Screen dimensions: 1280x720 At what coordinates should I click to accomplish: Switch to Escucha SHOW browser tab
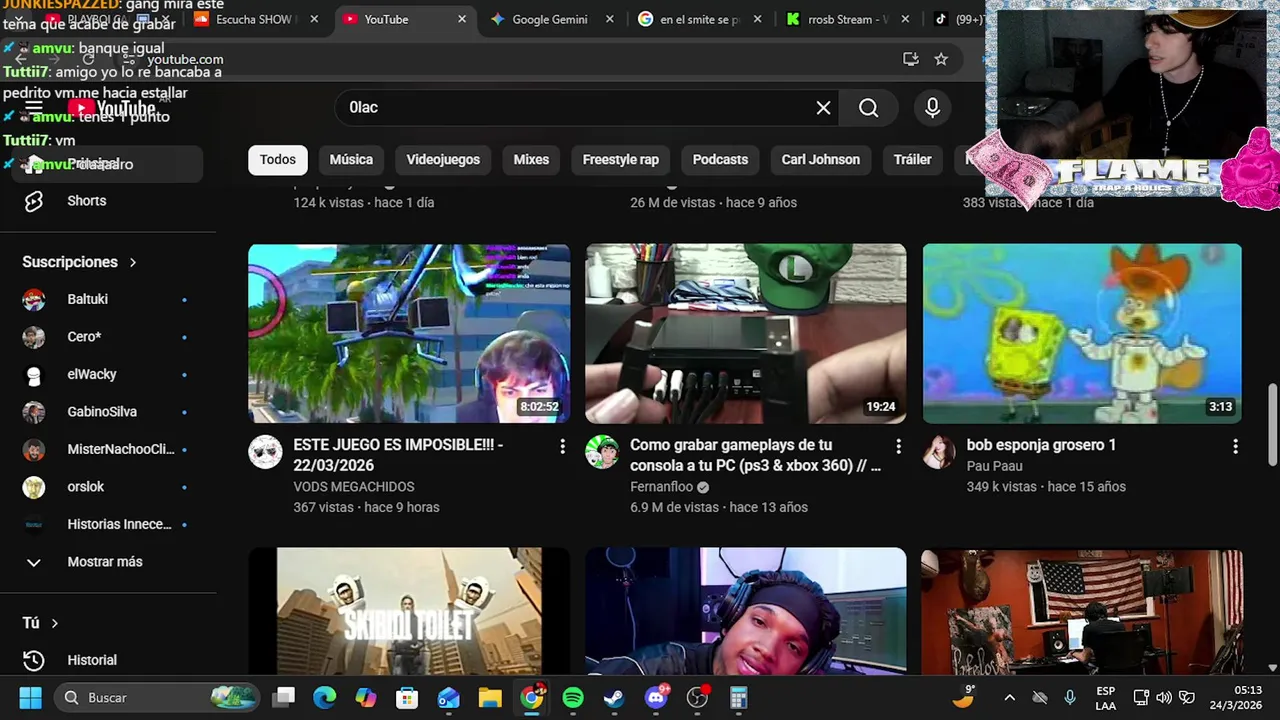255,19
